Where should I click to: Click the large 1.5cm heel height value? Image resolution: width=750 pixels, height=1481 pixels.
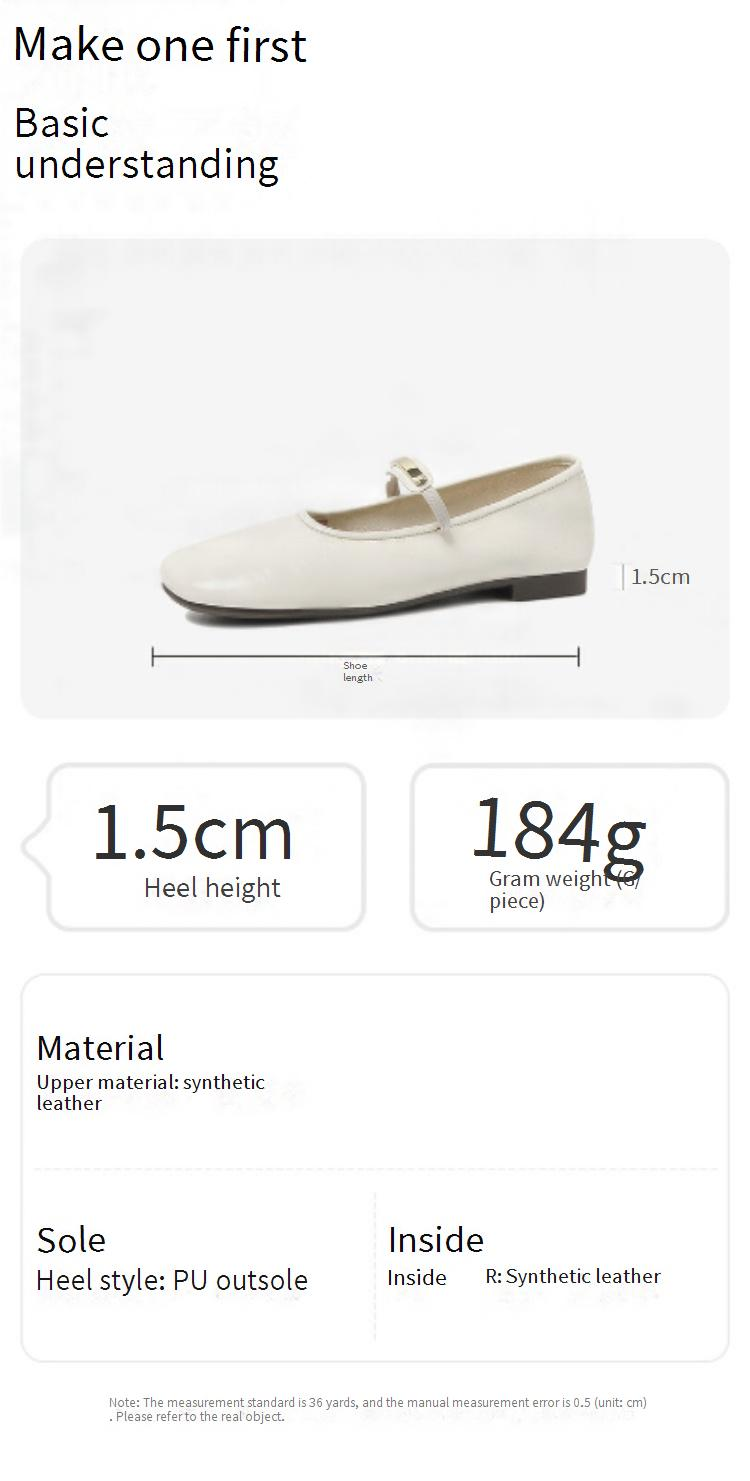pos(193,833)
